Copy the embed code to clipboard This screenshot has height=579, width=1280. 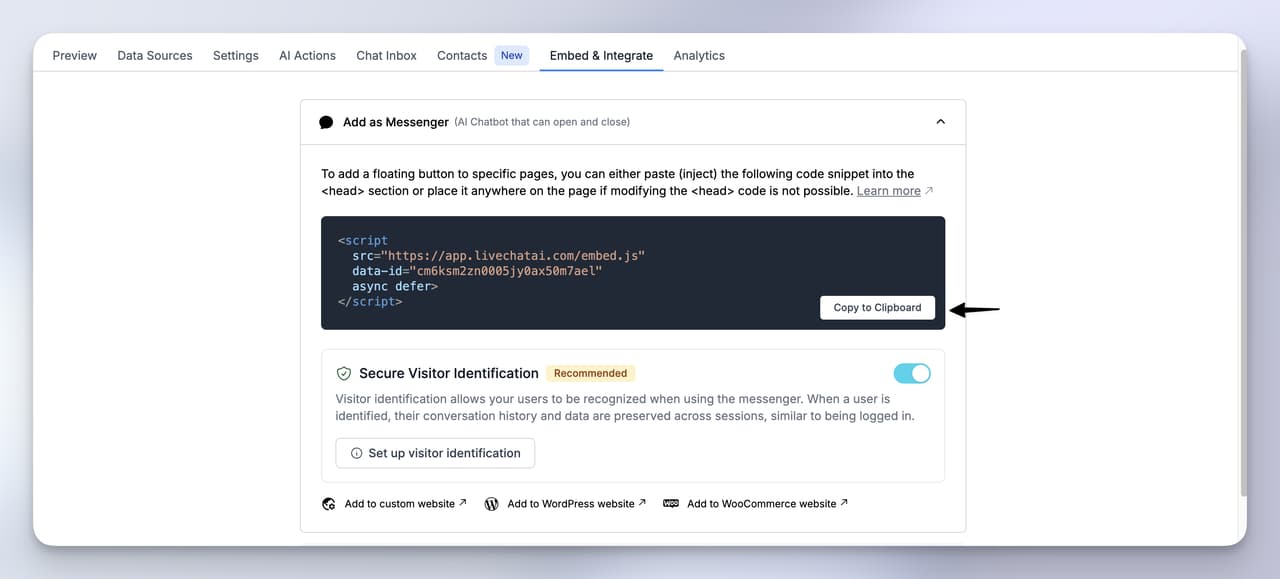pyautogui.click(x=877, y=307)
